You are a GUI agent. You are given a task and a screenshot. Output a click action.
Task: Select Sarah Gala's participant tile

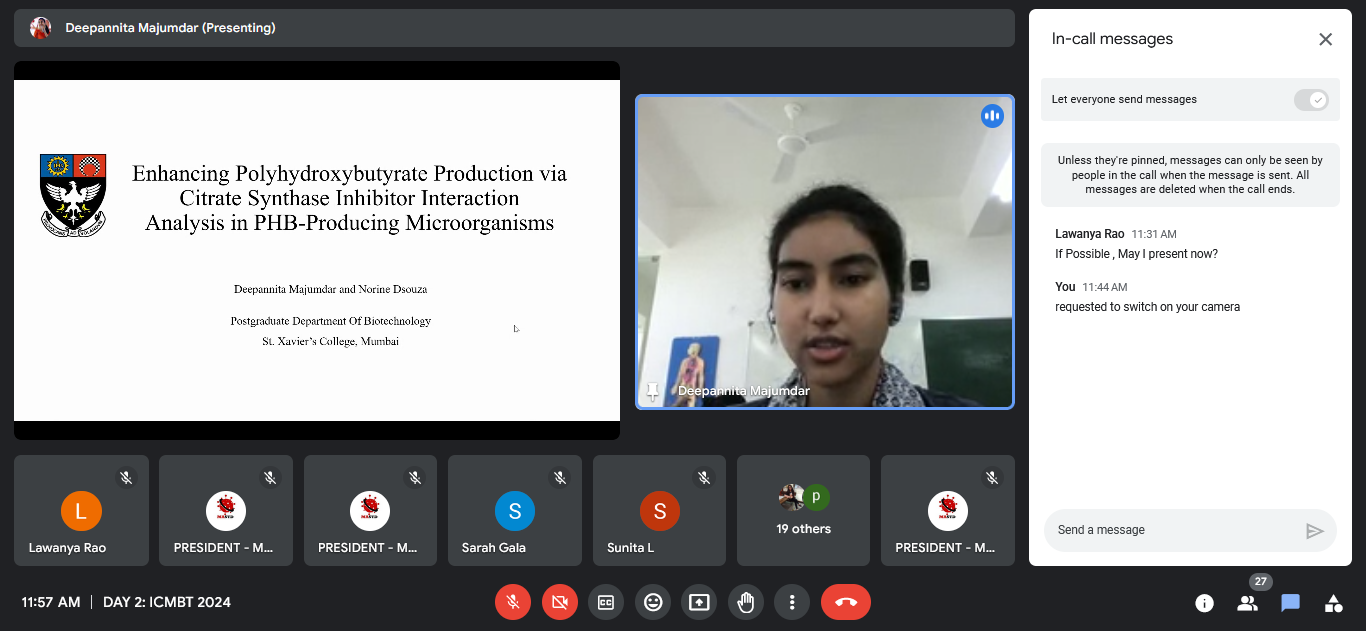515,511
